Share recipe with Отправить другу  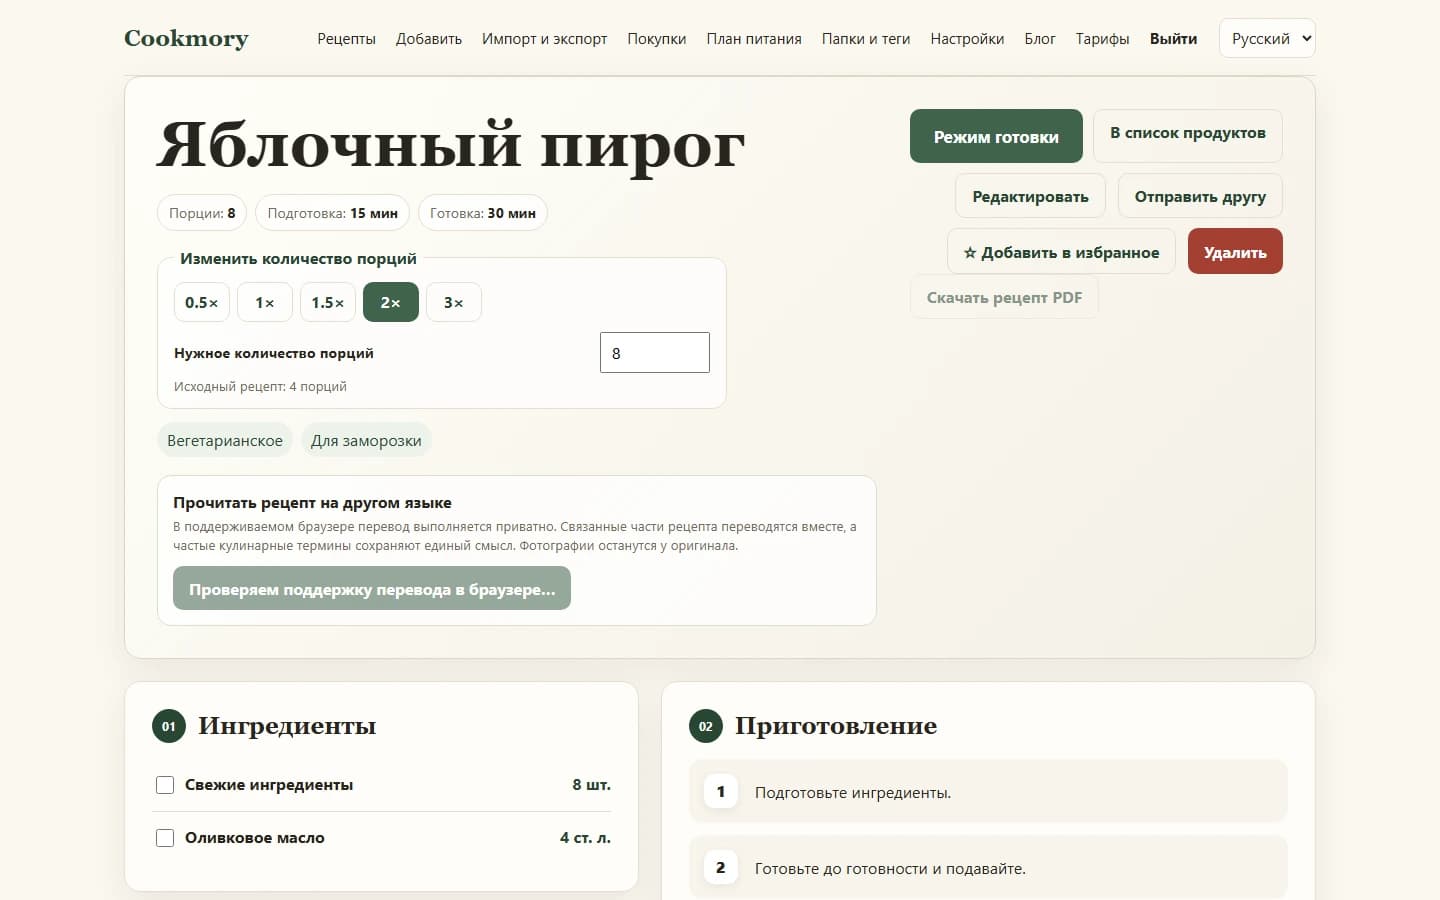[x=1200, y=196]
